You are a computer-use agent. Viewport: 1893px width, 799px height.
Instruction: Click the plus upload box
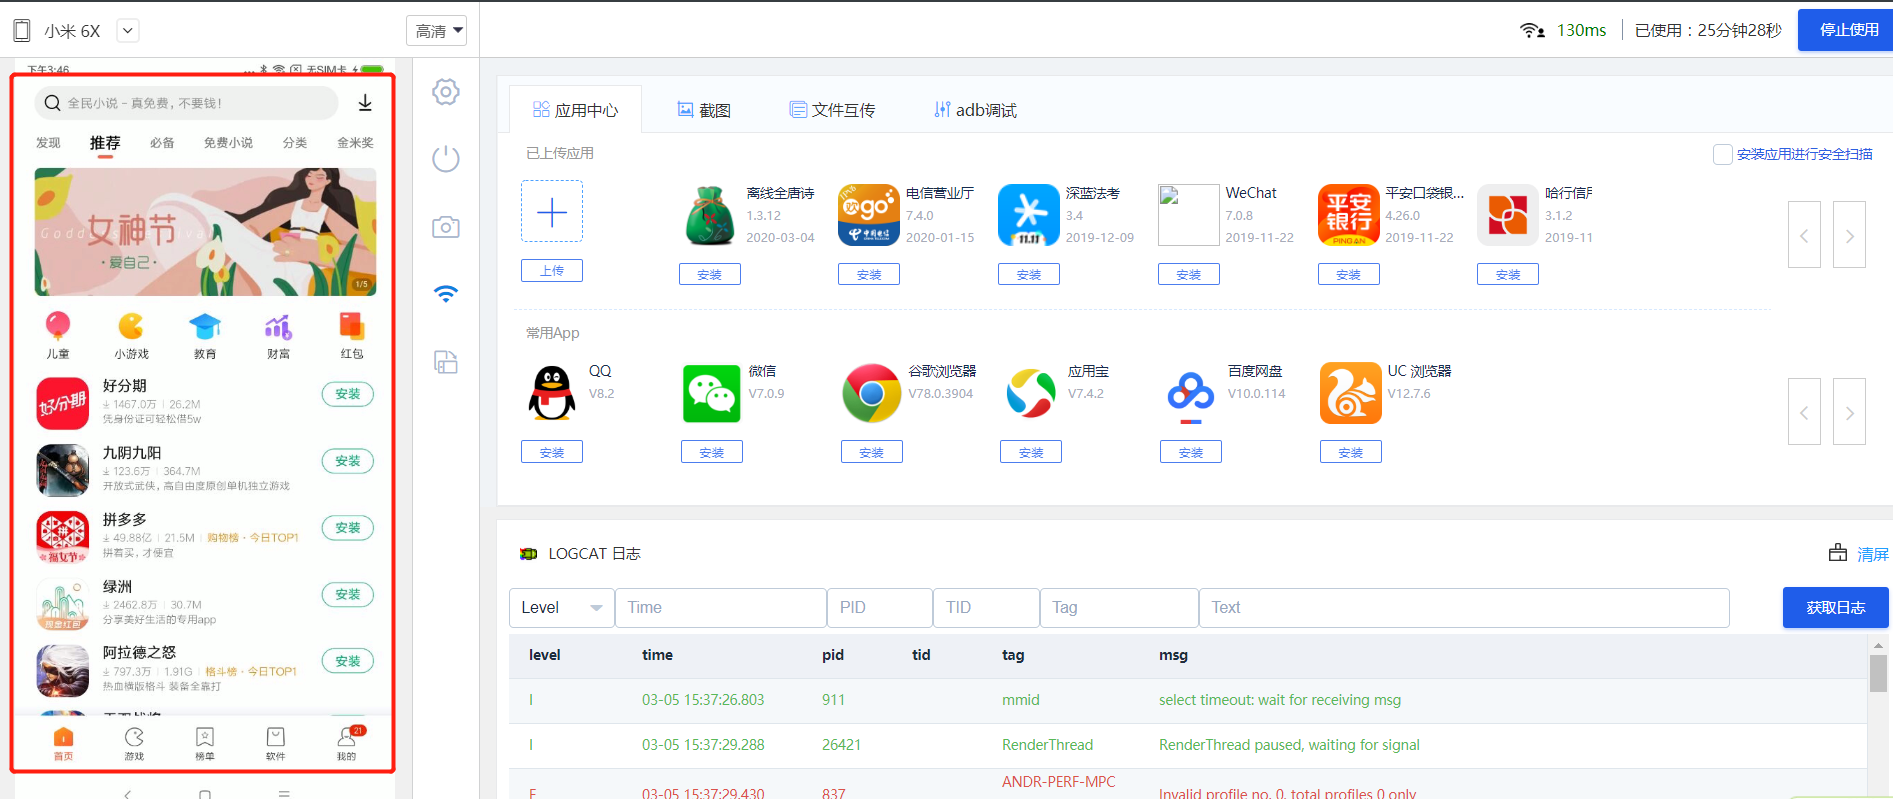552,212
